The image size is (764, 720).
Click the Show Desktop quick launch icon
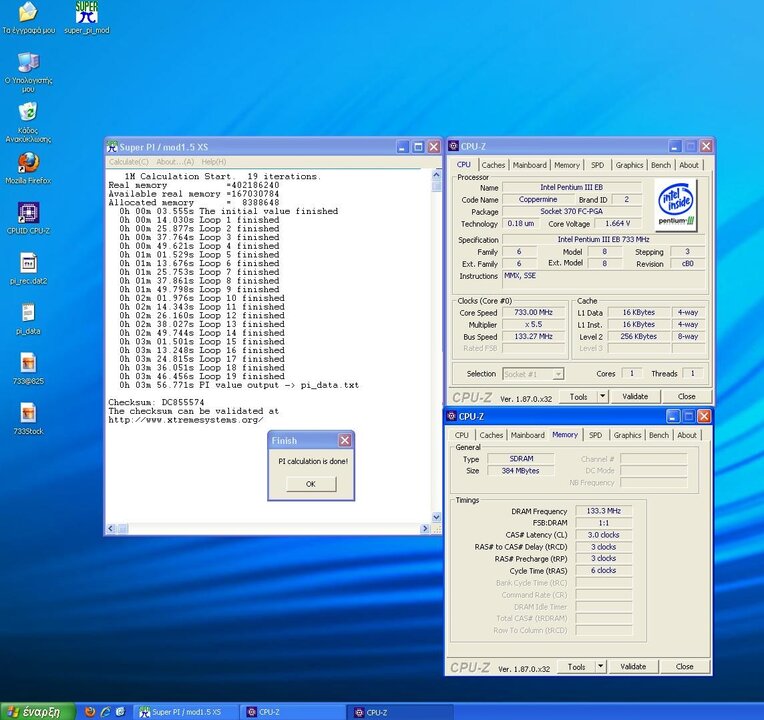[120, 712]
